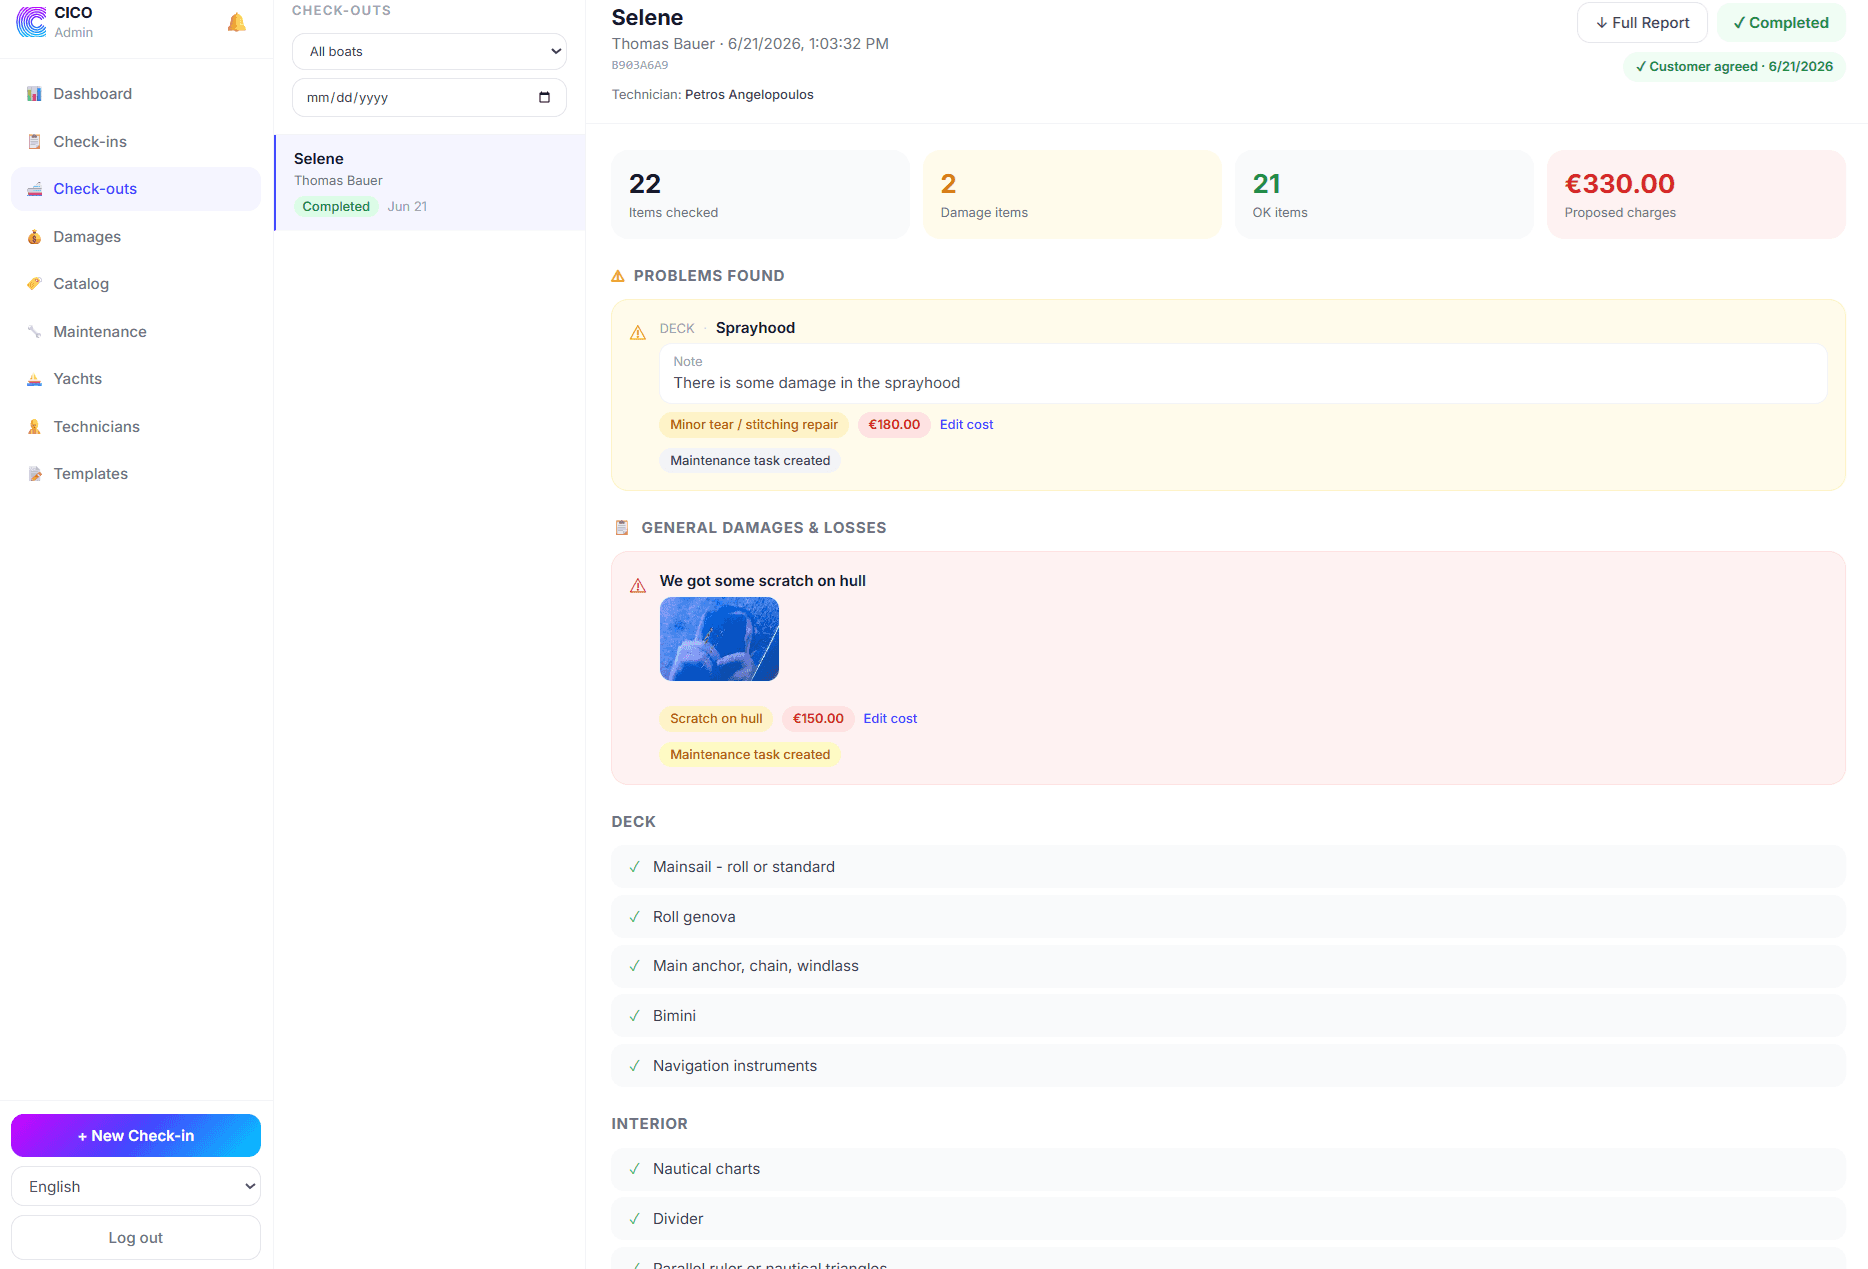Click the CICO logo icon
Image resolution: width=1868 pixels, height=1269 pixels.
pyautogui.click(x=31, y=22)
